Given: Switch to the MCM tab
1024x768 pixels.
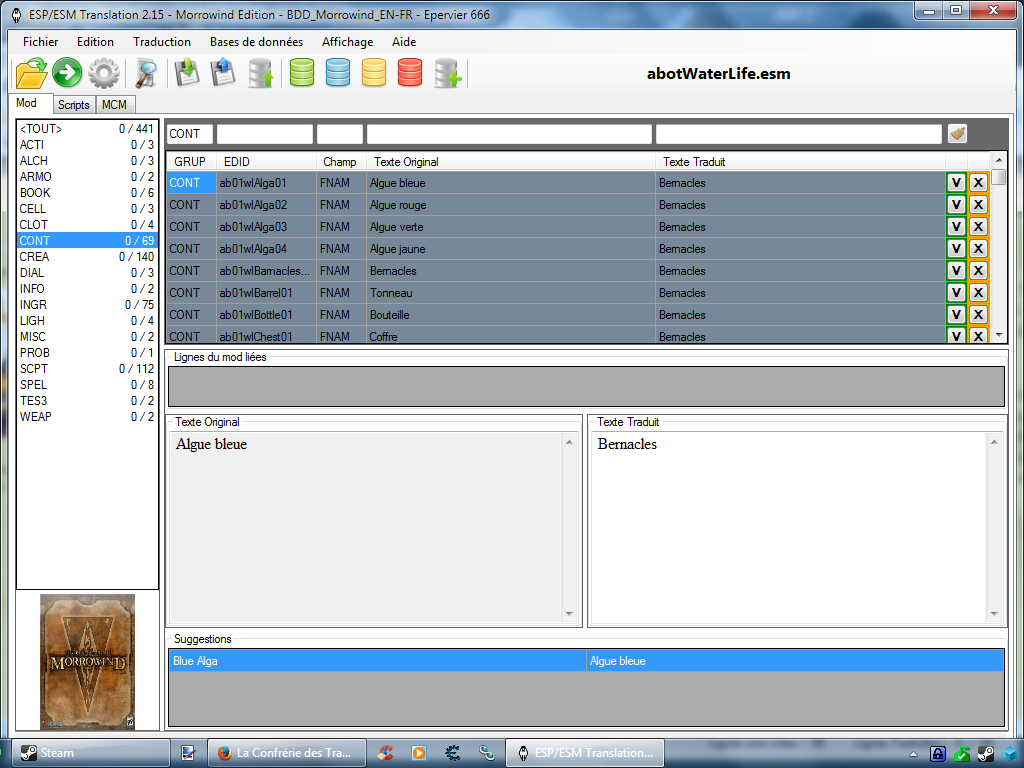Looking at the screenshot, I should (x=115, y=104).
